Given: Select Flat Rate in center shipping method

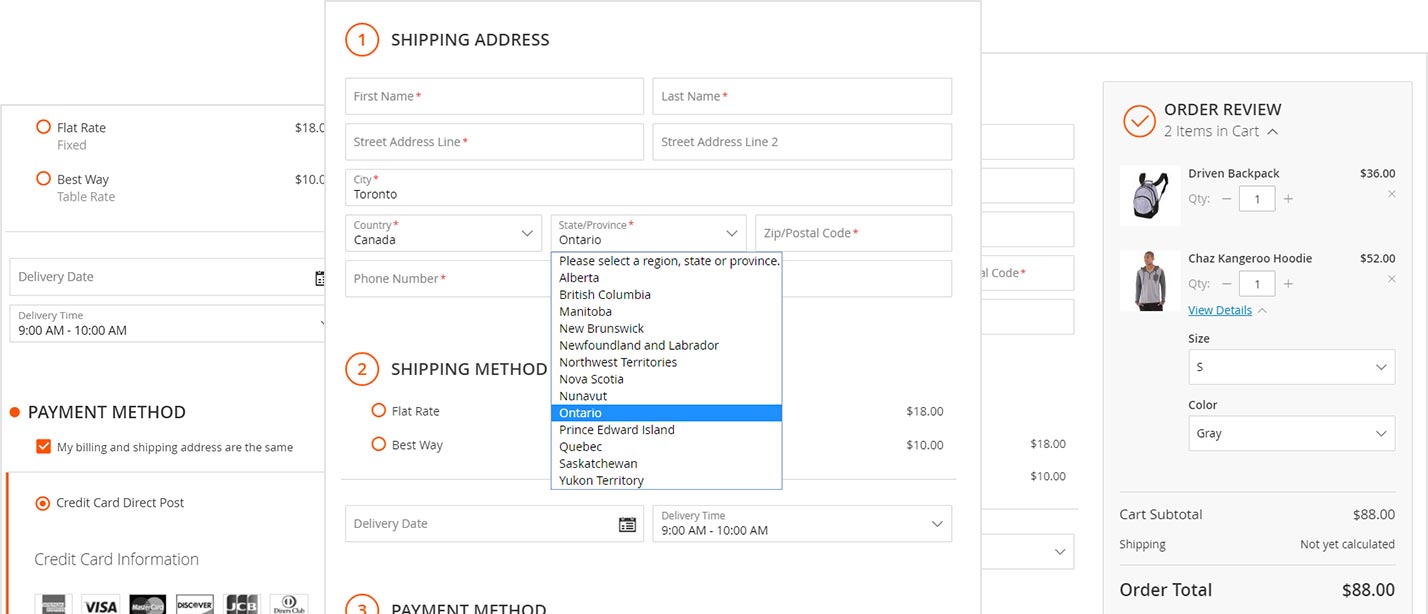Looking at the screenshot, I should (x=379, y=411).
